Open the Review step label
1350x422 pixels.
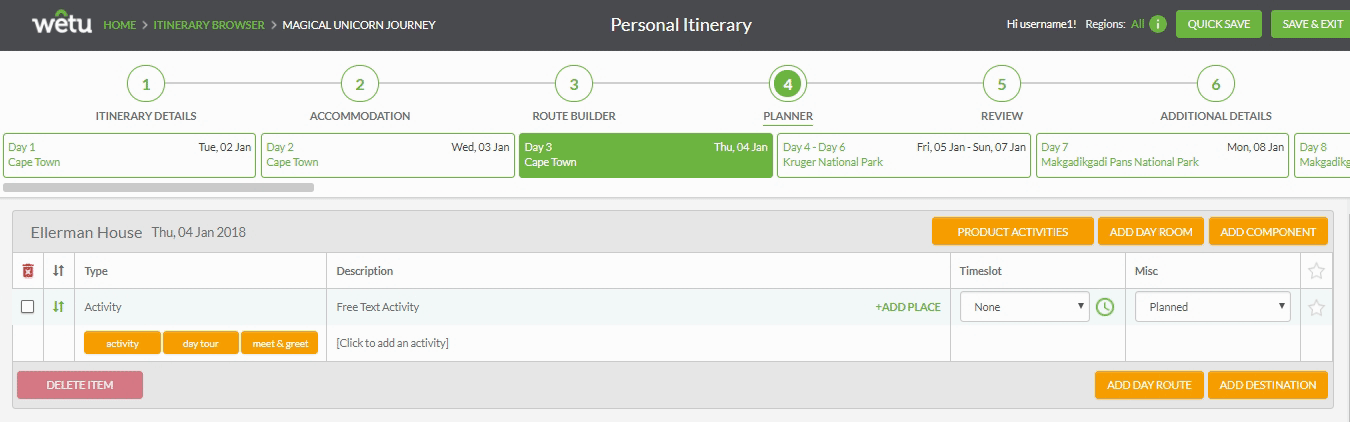(x=1002, y=116)
